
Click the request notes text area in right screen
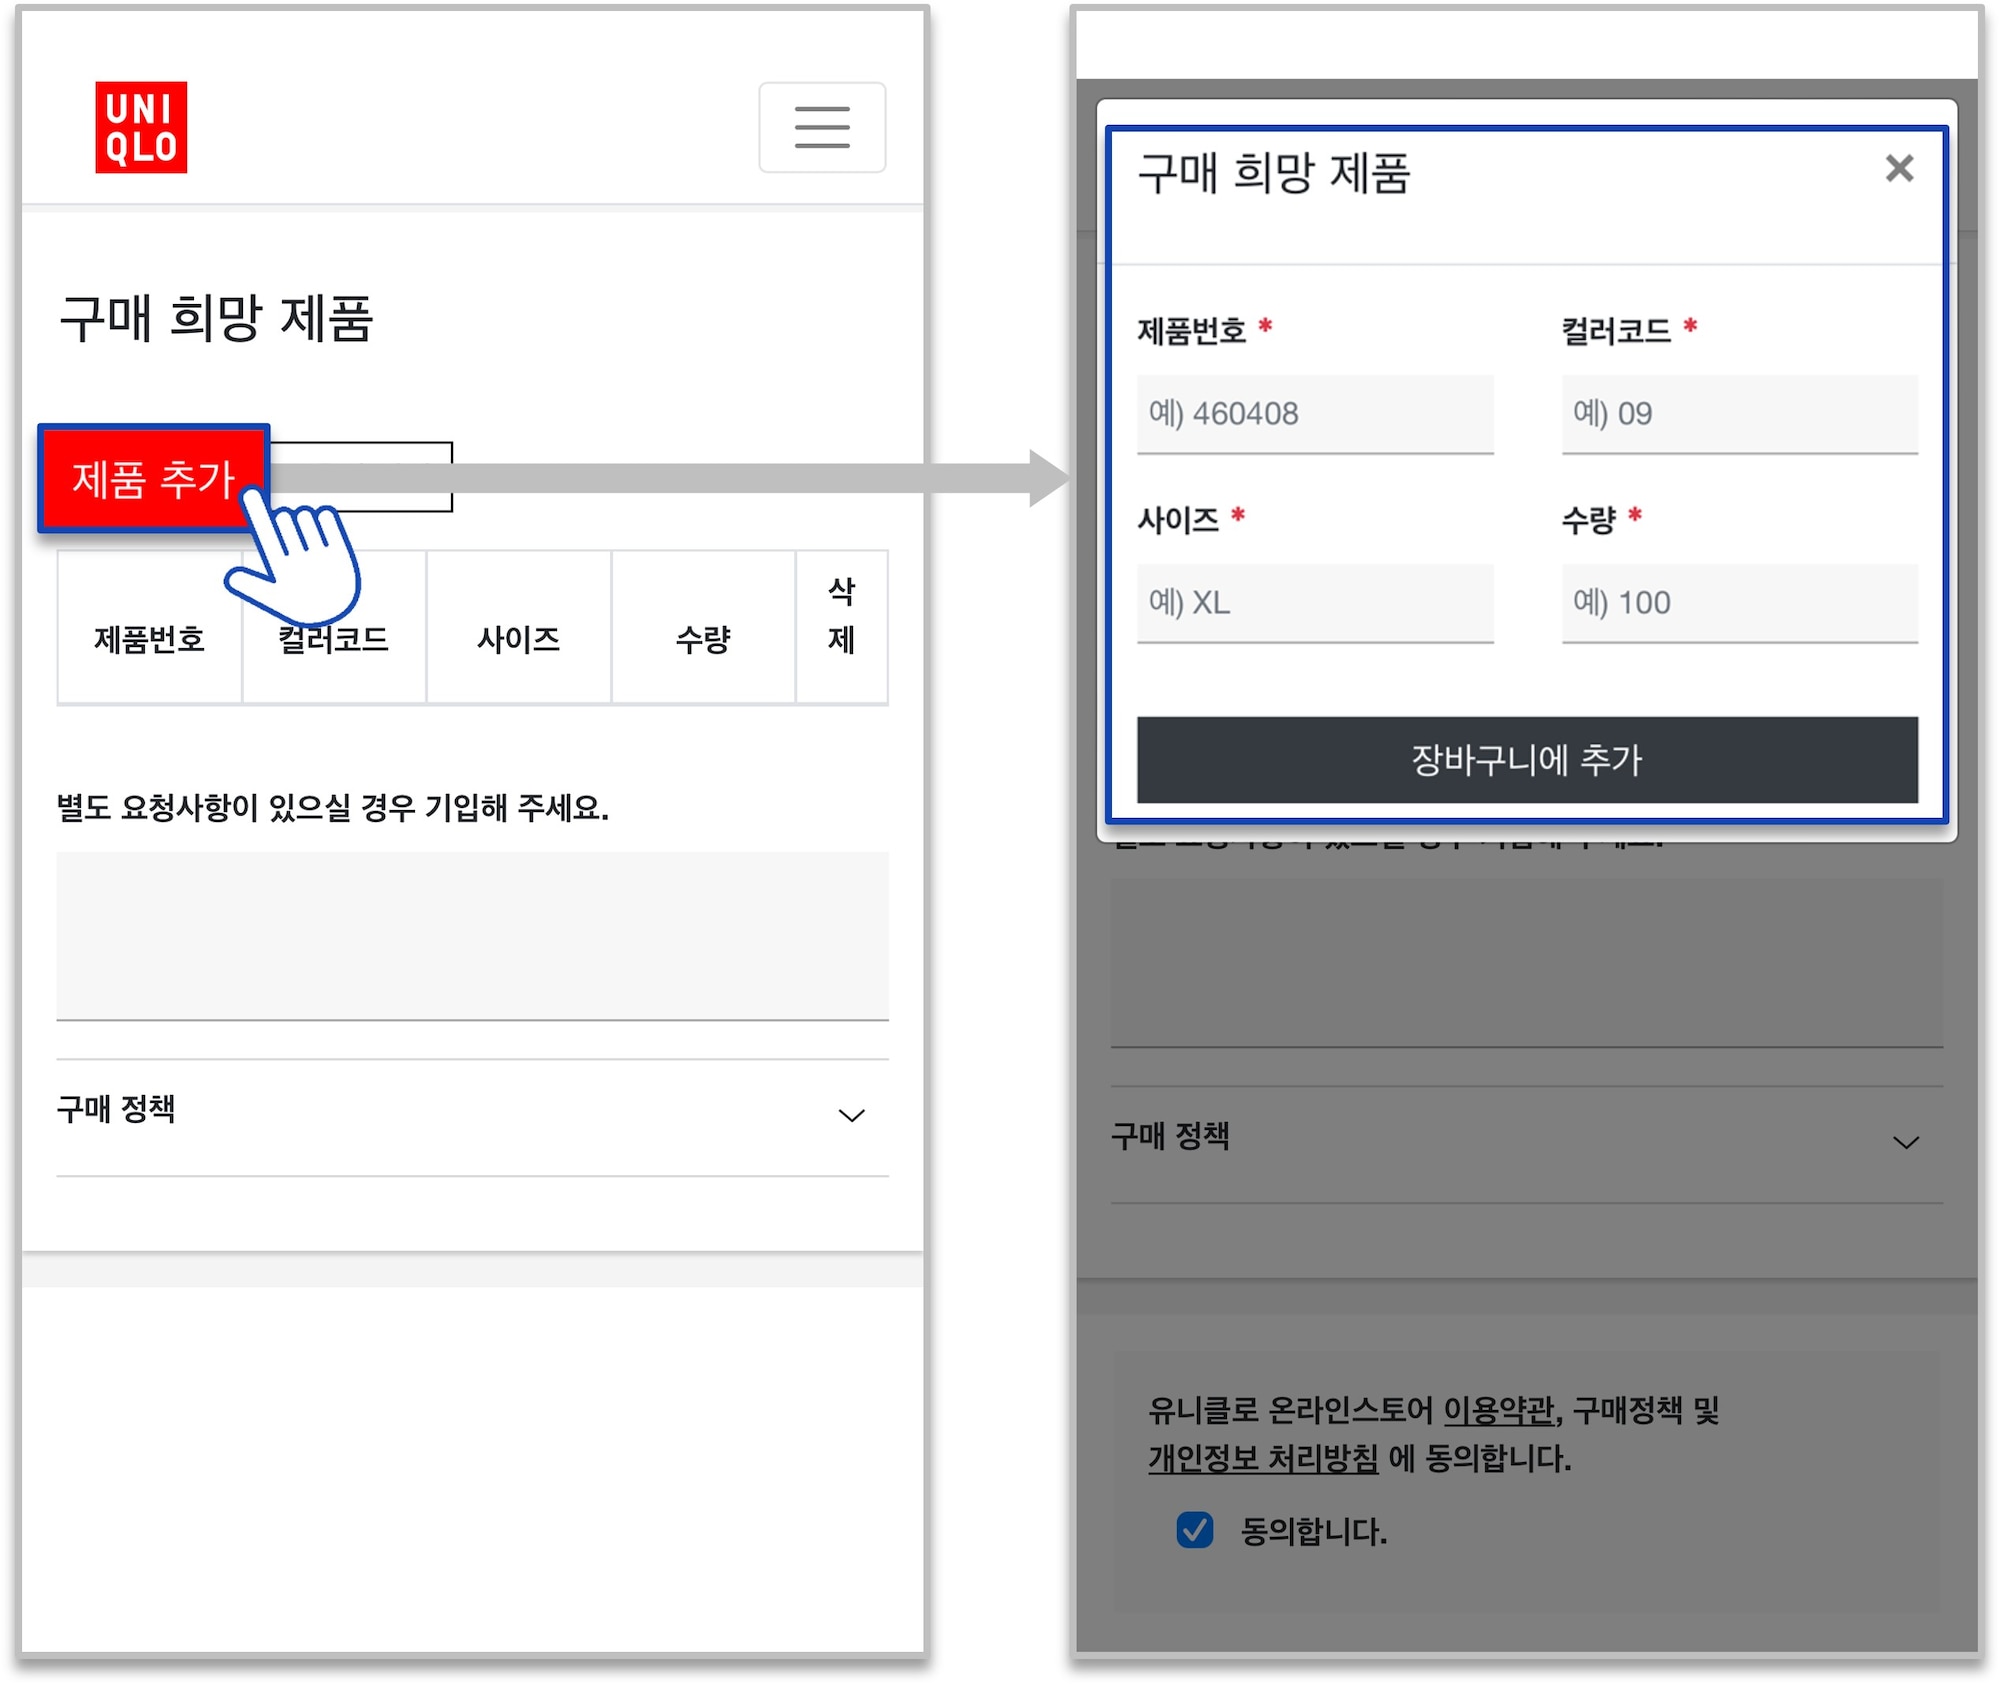click(1527, 963)
